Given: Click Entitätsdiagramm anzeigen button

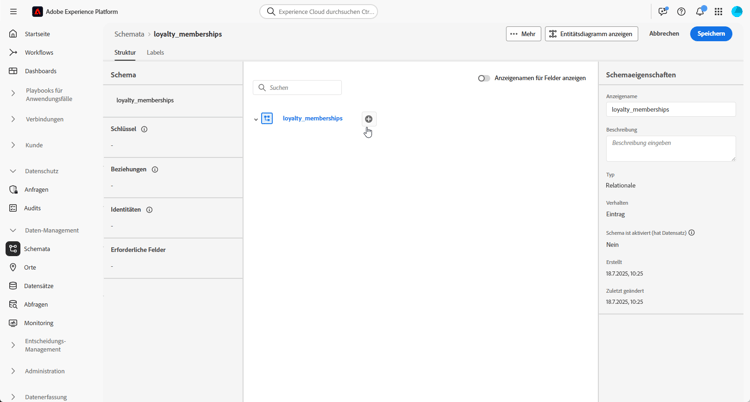Looking at the screenshot, I should (591, 33).
